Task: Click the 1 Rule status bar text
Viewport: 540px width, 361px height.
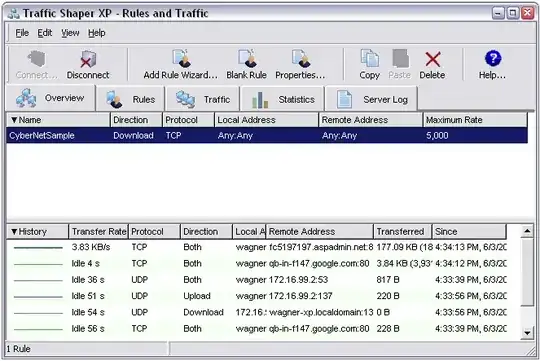Action: [18, 349]
